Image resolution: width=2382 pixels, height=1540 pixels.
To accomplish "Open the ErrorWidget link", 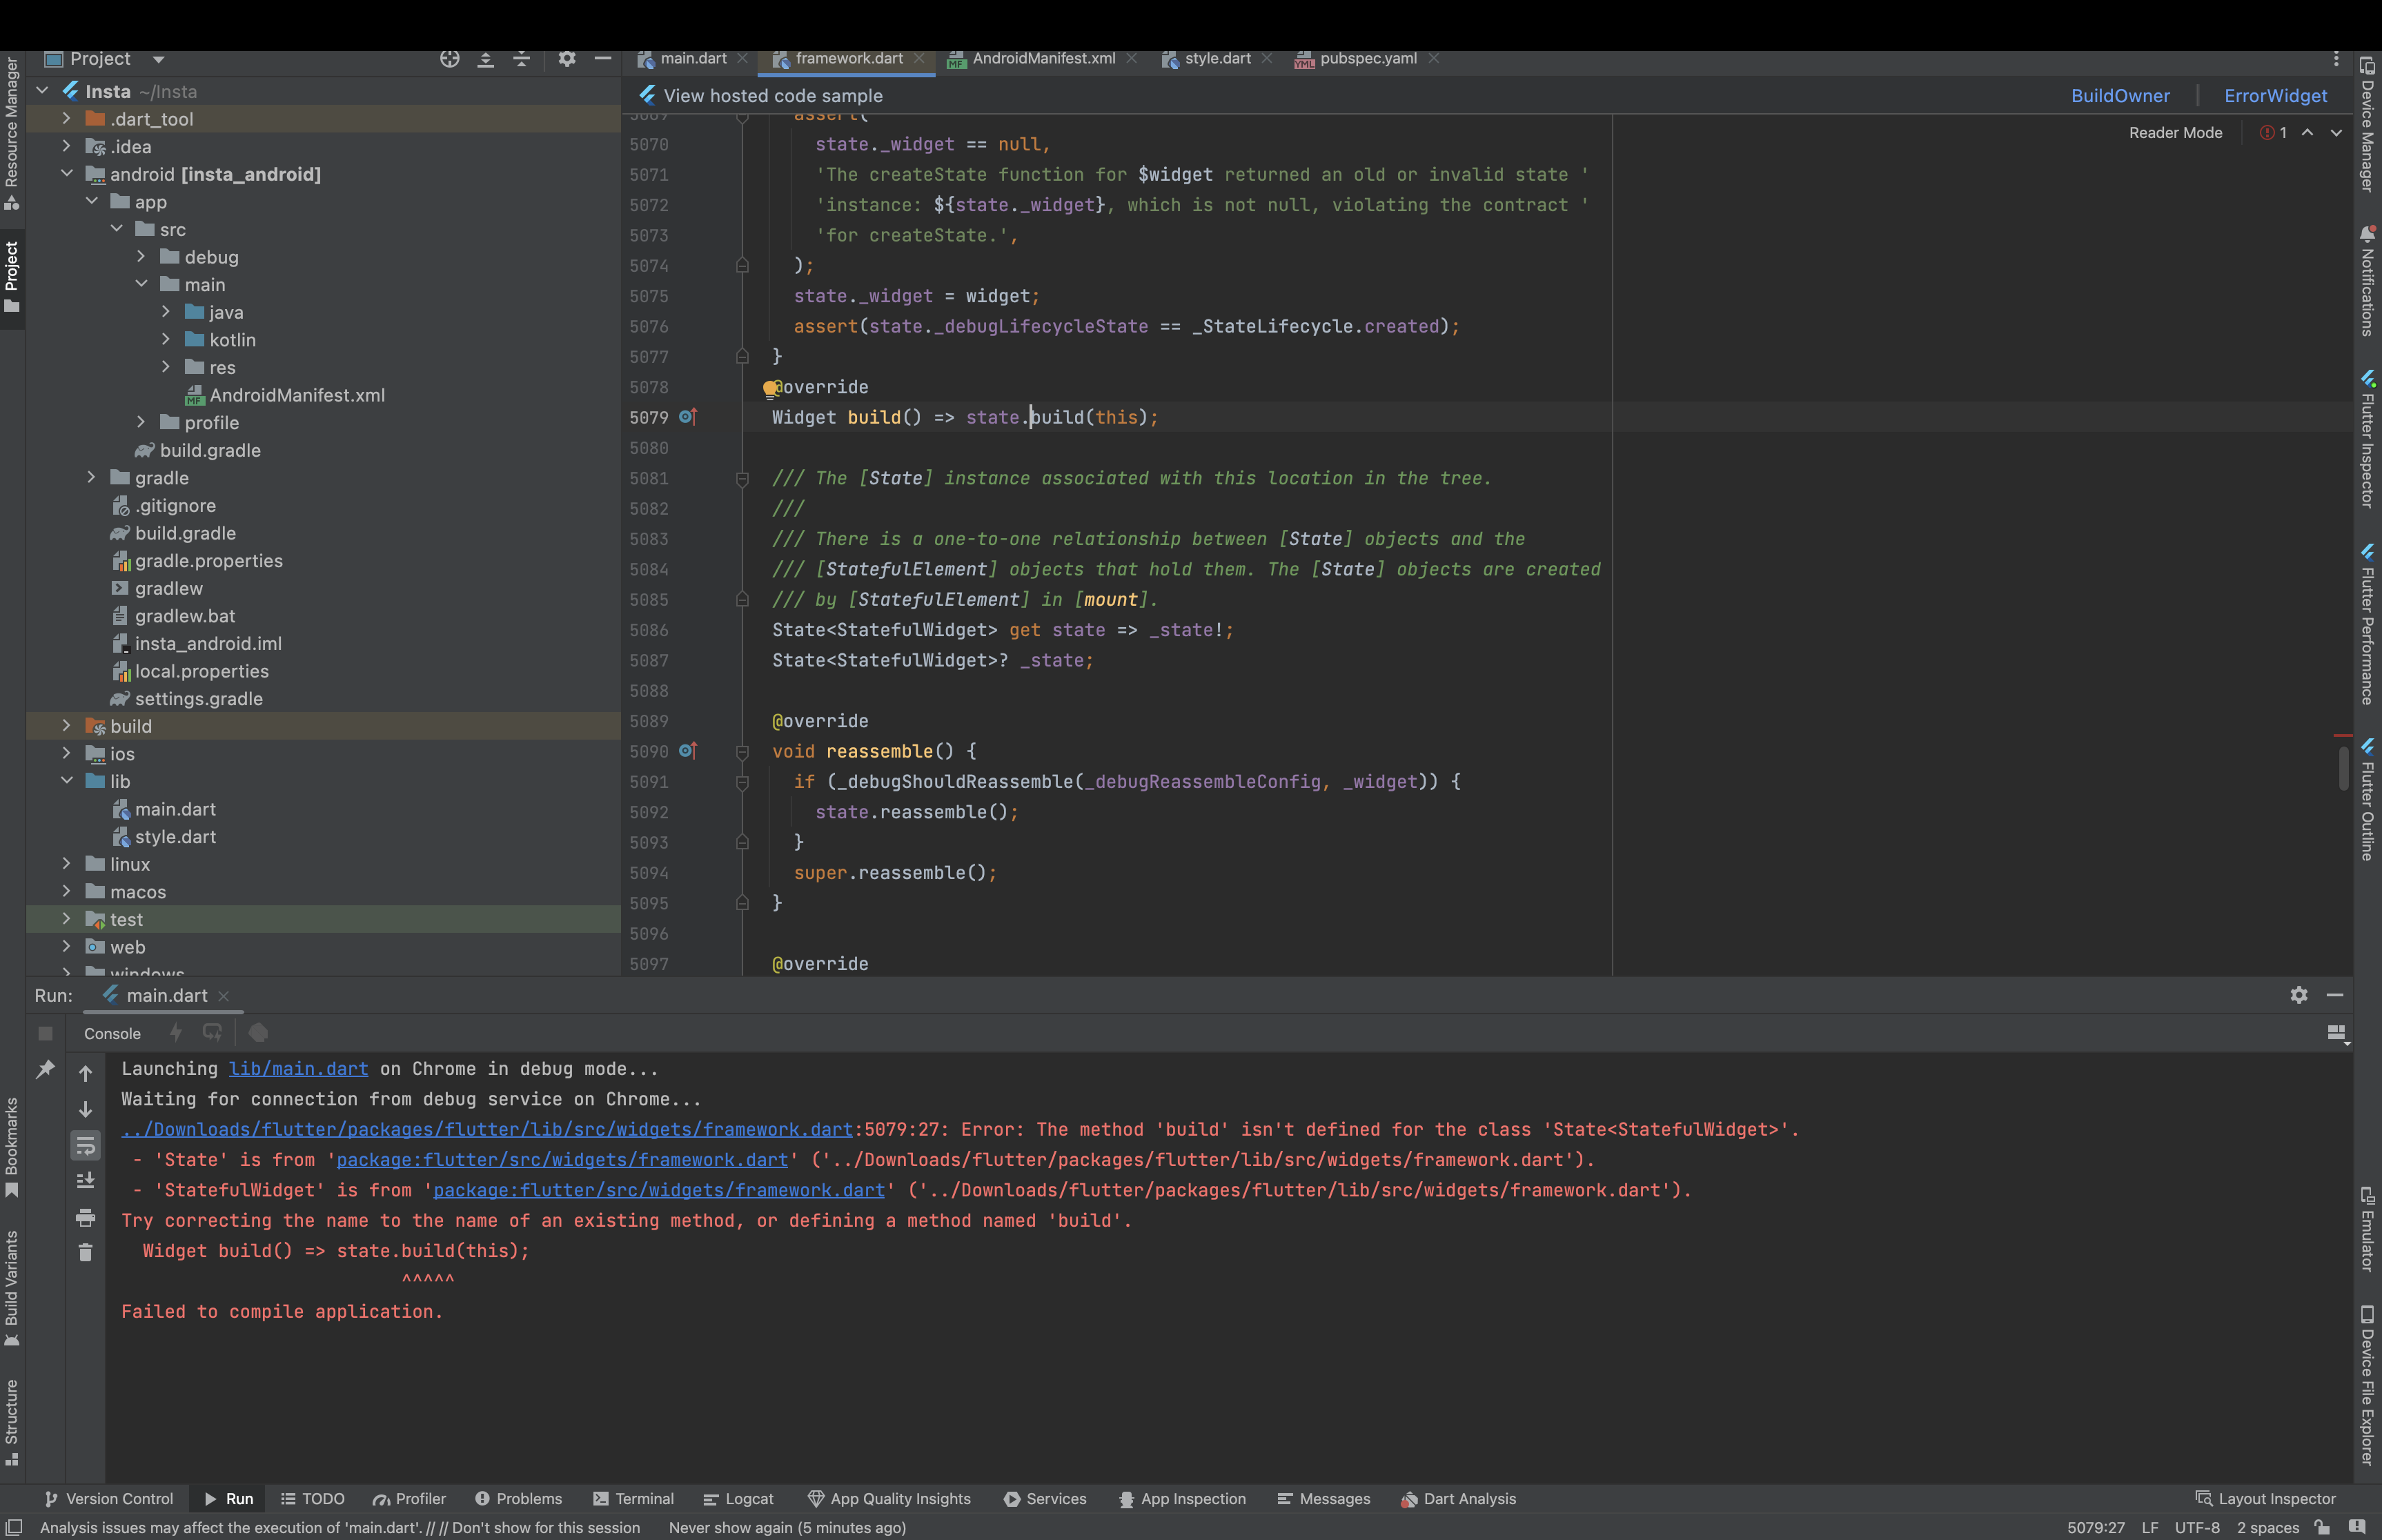I will click(x=2275, y=96).
